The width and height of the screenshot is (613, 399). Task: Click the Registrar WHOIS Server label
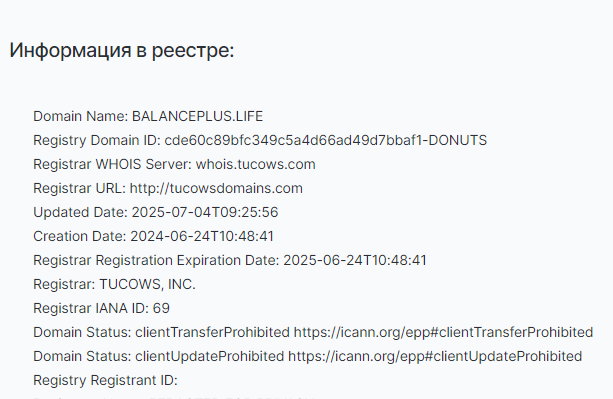(x=113, y=165)
